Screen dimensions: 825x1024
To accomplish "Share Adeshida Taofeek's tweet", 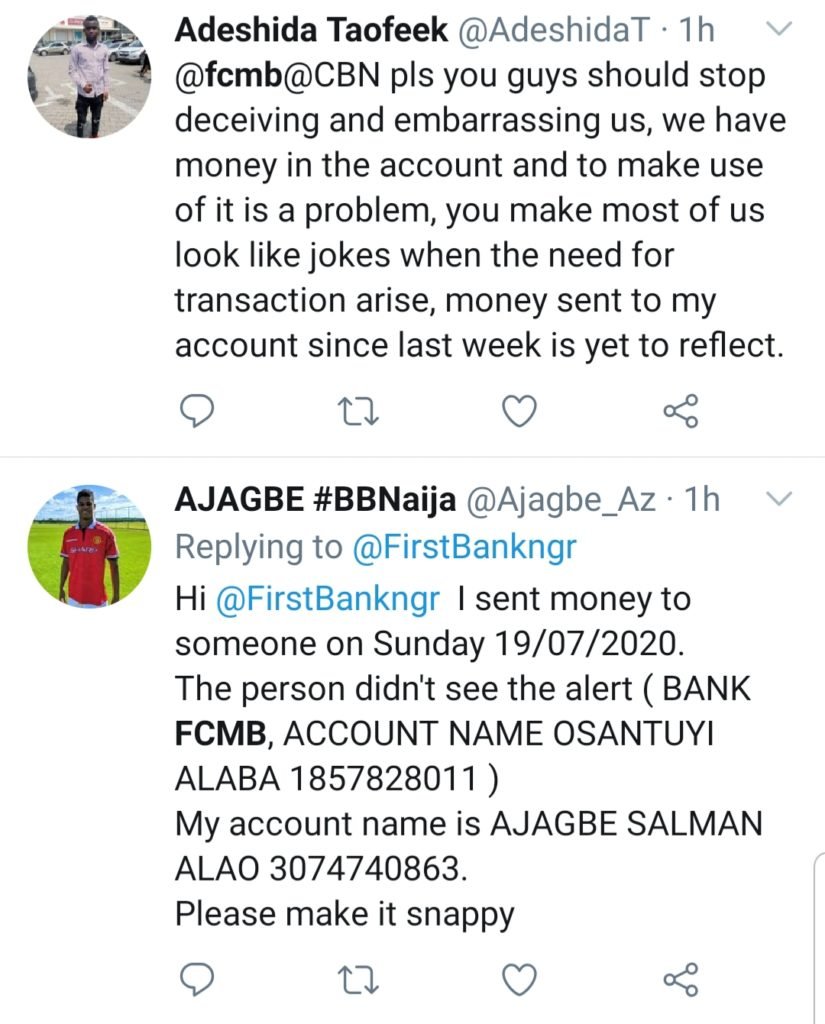I will [682, 410].
